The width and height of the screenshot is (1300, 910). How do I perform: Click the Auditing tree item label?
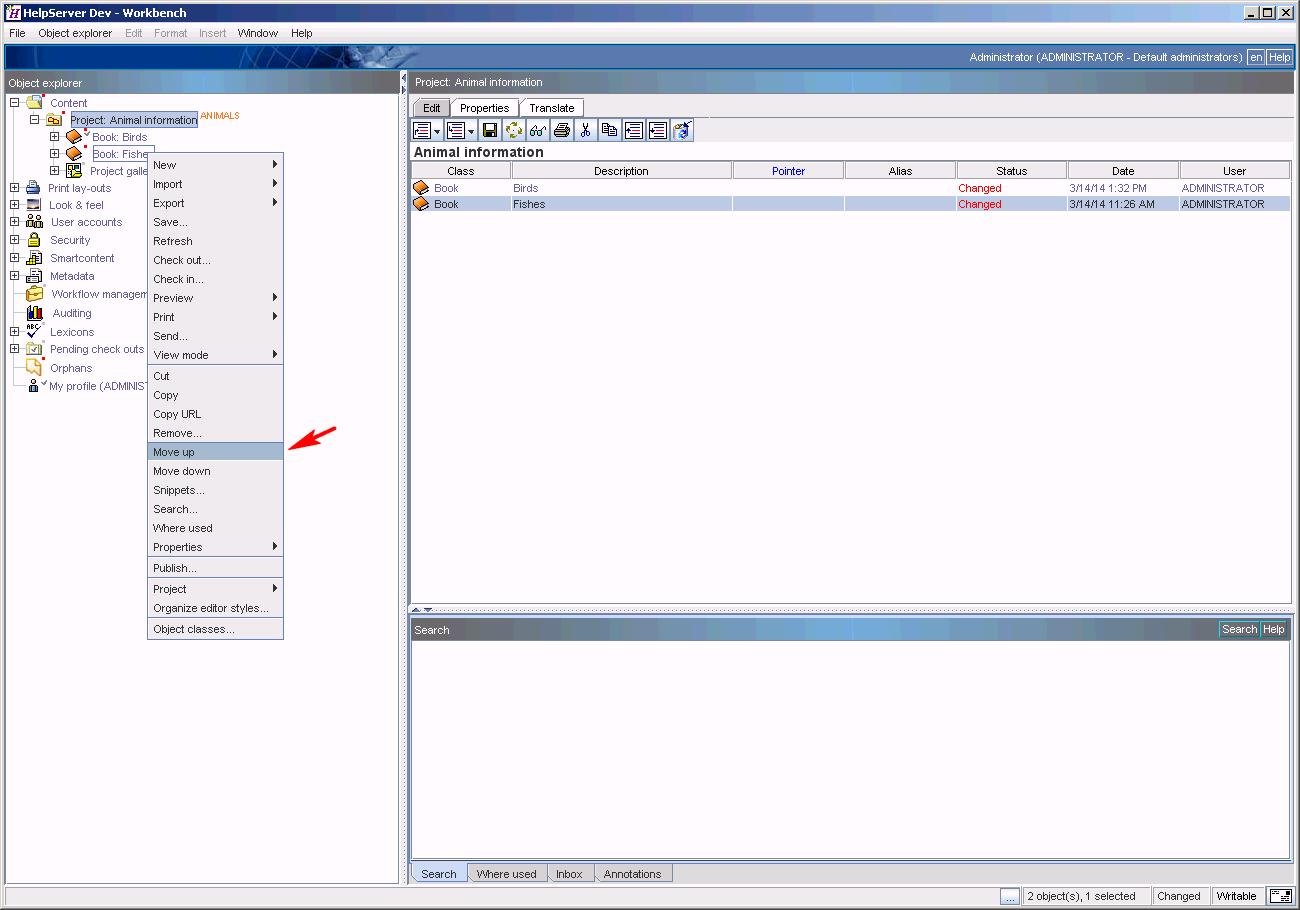[72, 313]
